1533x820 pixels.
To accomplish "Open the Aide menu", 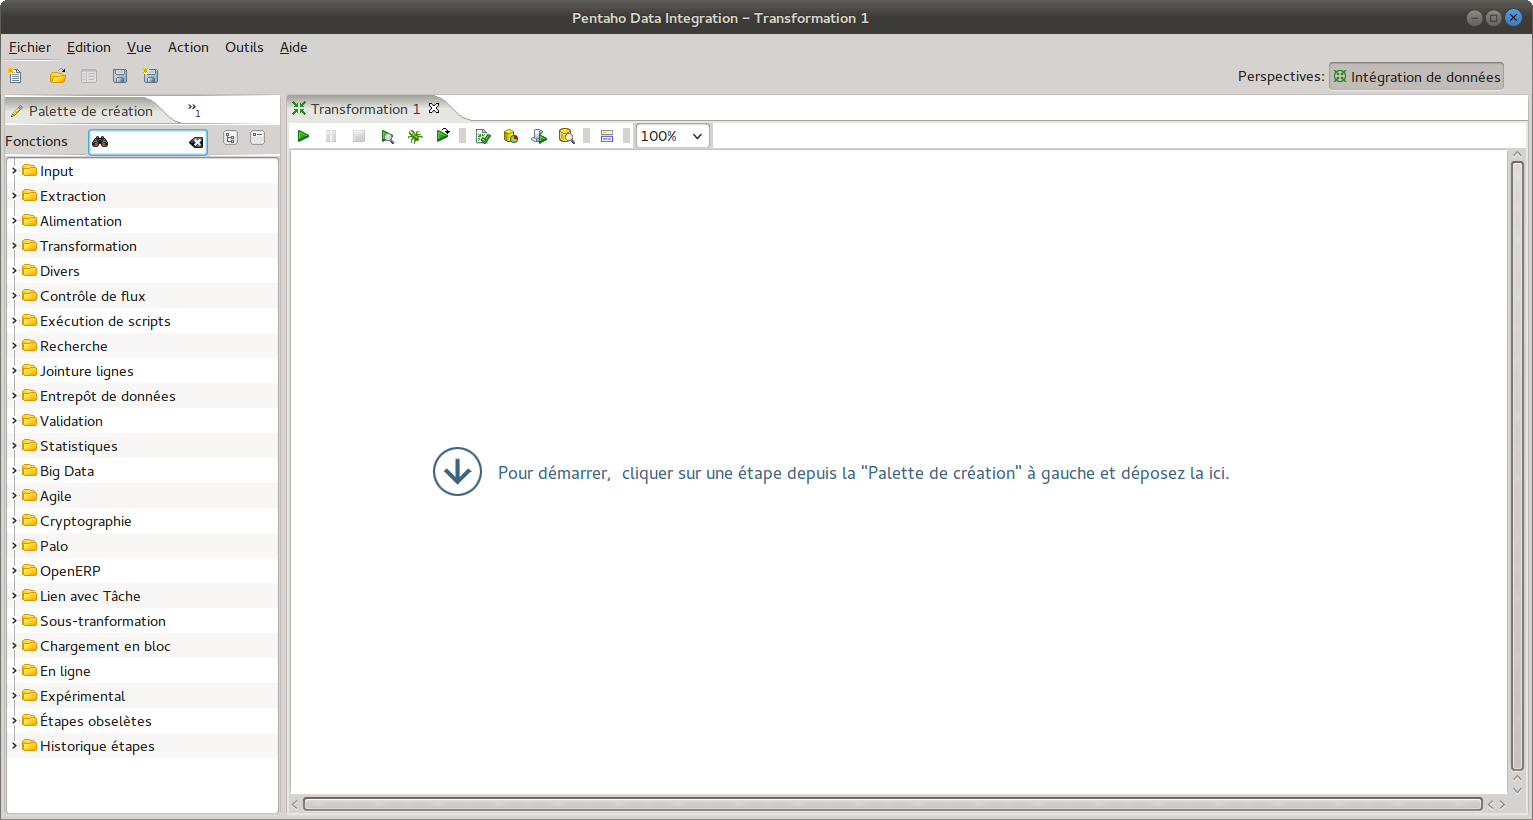I will (293, 47).
